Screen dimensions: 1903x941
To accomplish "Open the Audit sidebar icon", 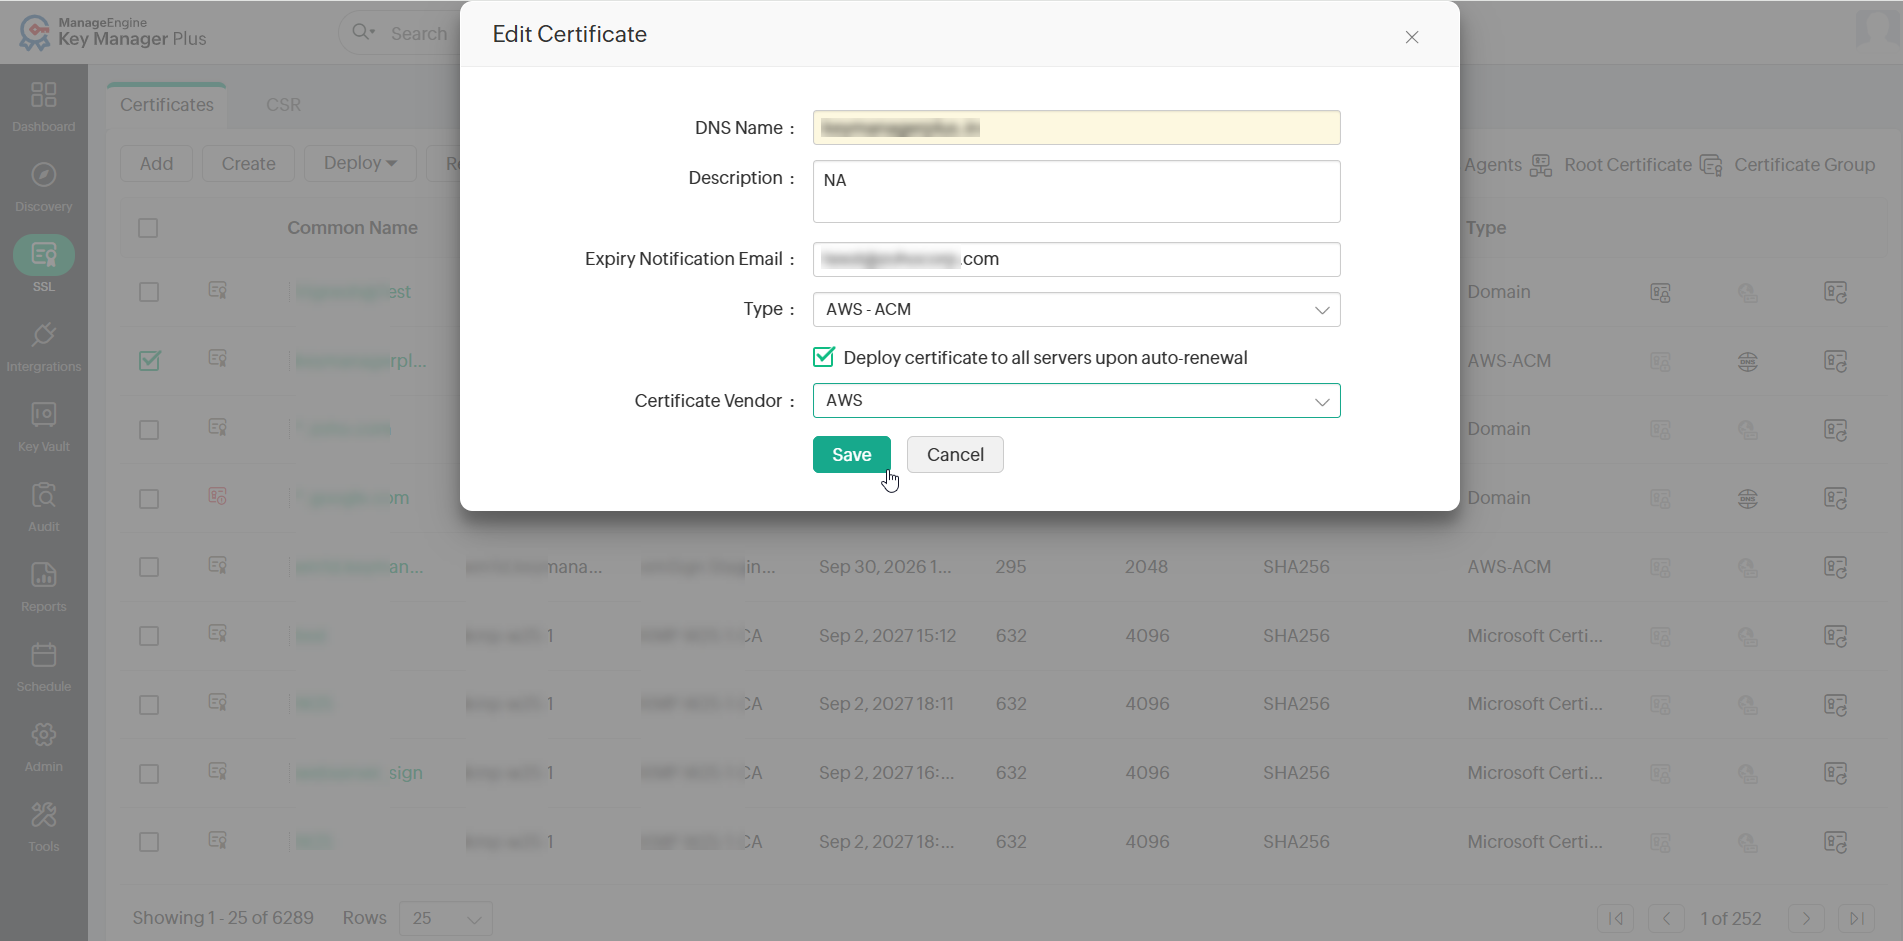I will pos(44,495).
